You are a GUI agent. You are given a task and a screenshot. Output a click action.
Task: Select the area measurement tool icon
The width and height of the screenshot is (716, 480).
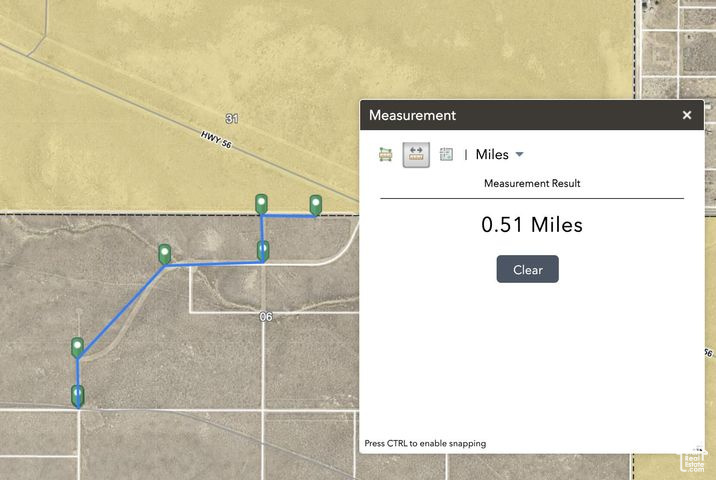click(385, 155)
